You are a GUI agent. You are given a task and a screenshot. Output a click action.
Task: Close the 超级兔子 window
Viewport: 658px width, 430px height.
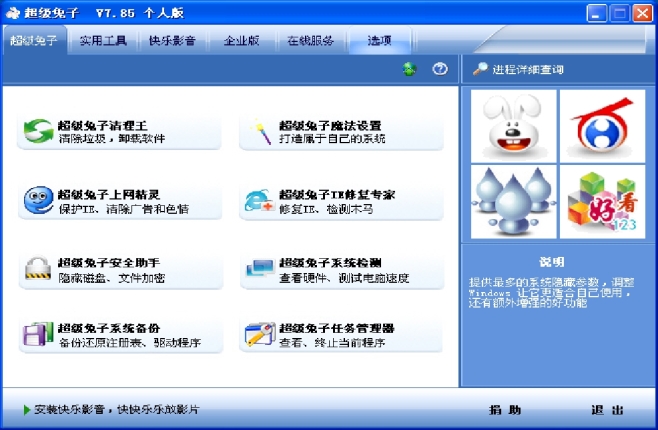[x=642, y=13]
